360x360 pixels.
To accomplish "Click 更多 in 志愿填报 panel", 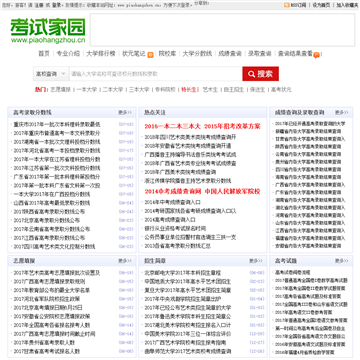I will point(125,261).
